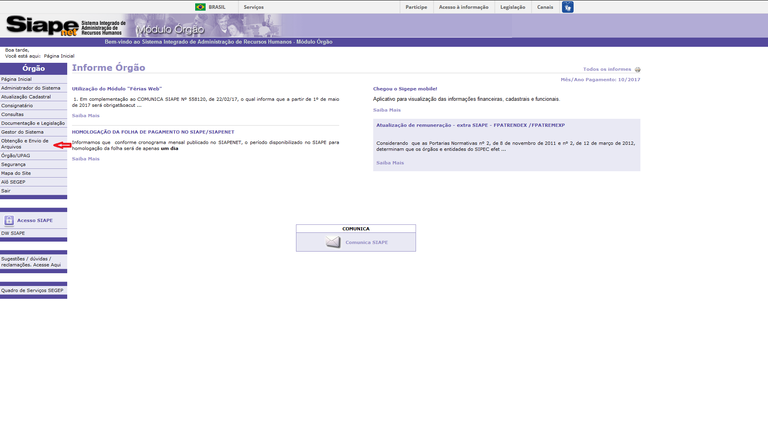Click the Acesso SIAPE lock icon
Viewport: 768px width, 432px height.
(9, 220)
